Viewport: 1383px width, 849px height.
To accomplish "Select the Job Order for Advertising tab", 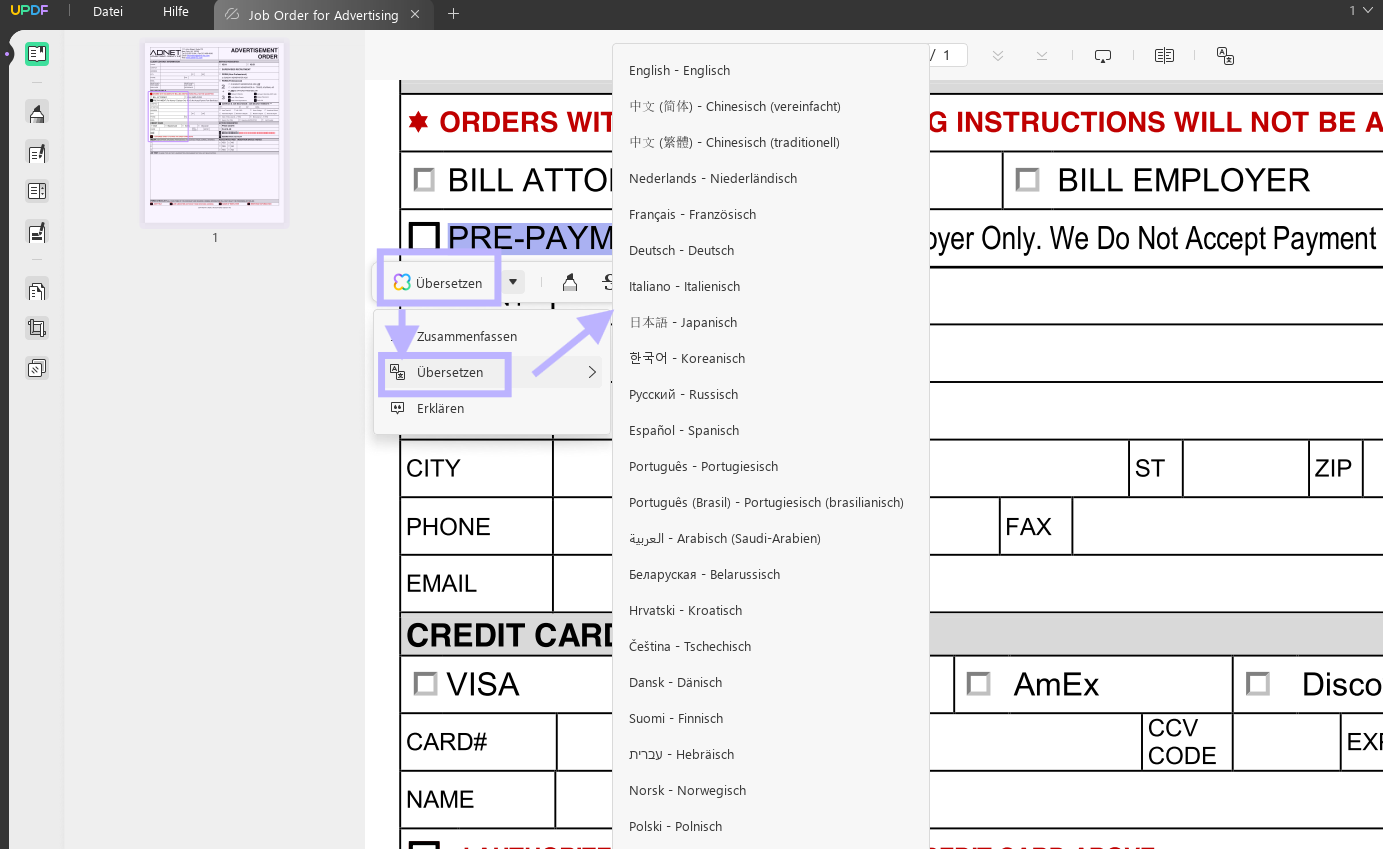I will [323, 15].
